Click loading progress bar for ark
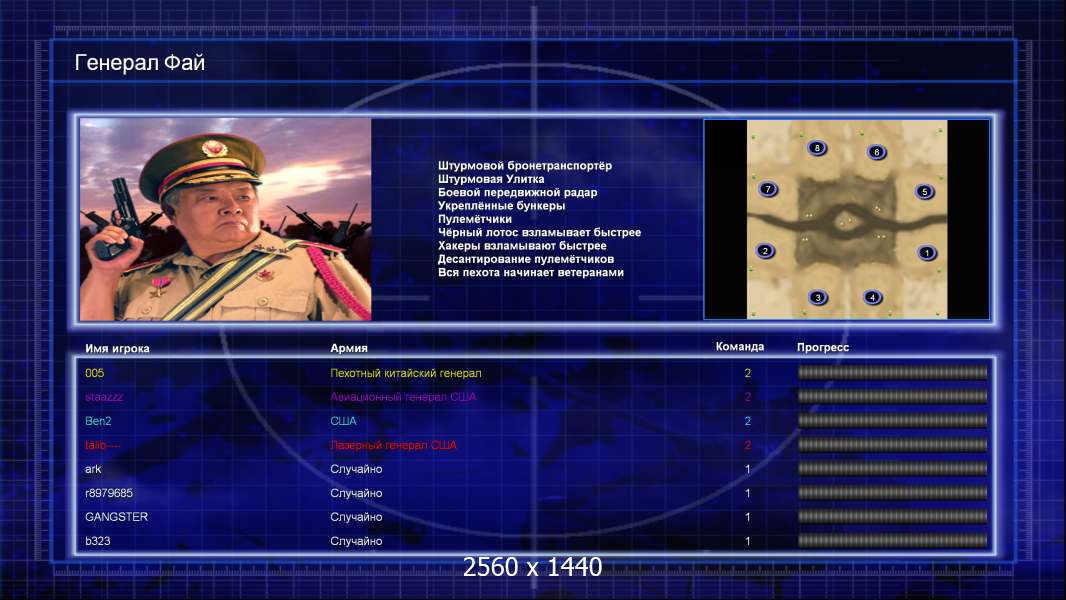1066x600 pixels. 893,468
